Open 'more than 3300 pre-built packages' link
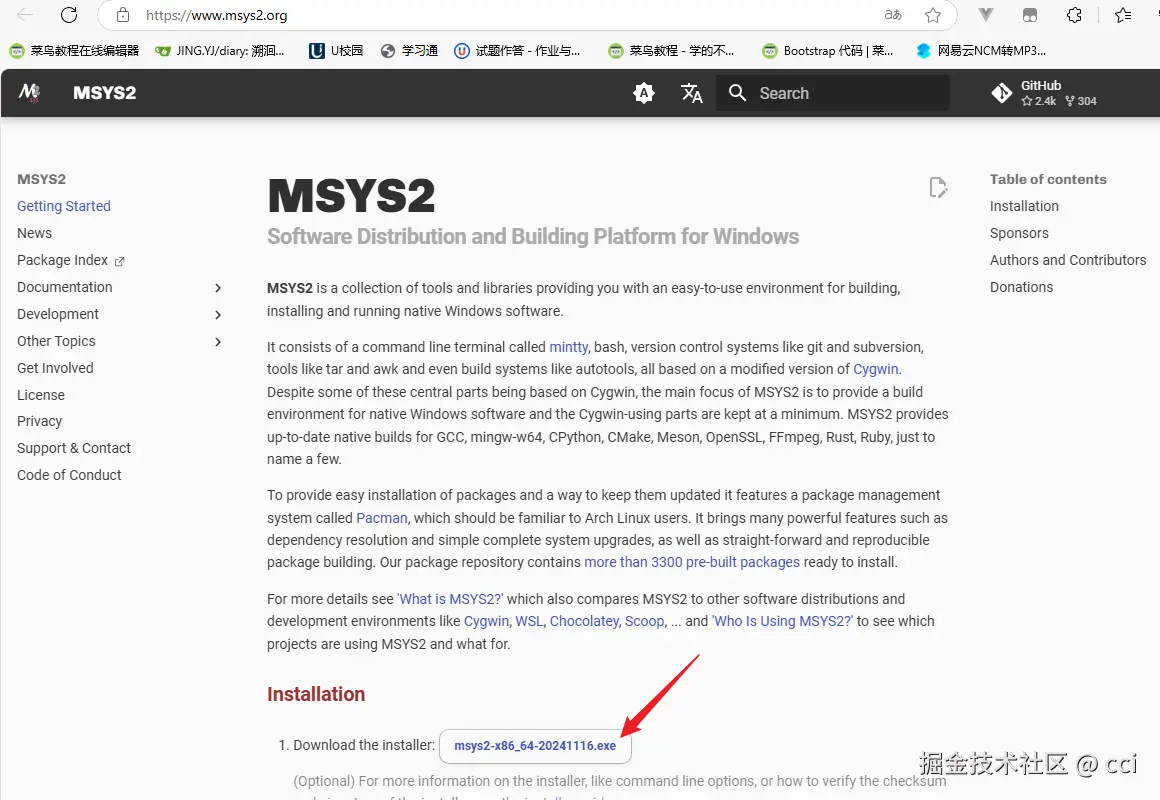 [x=692, y=562]
